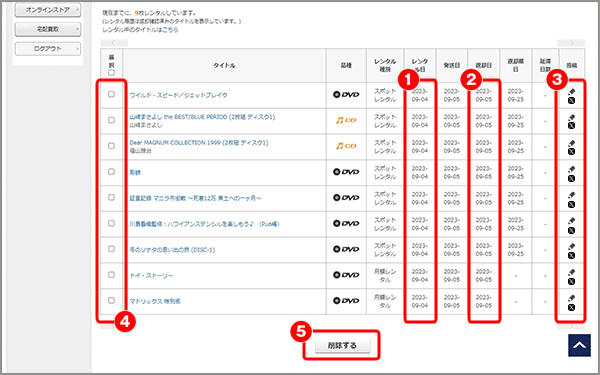Open ワイルド・スピード／ジェットブレイク title link
The width and height of the screenshot is (600, 375).
179,95
